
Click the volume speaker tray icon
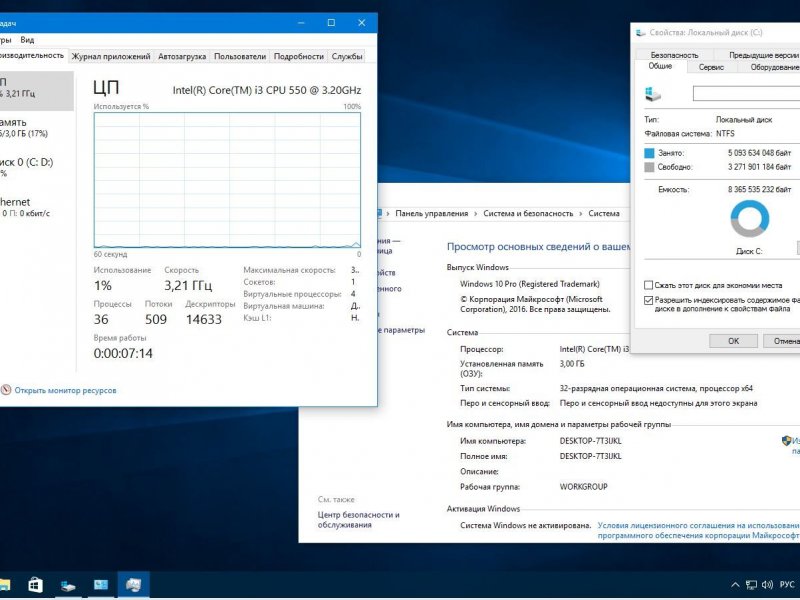tap(767, 585)
